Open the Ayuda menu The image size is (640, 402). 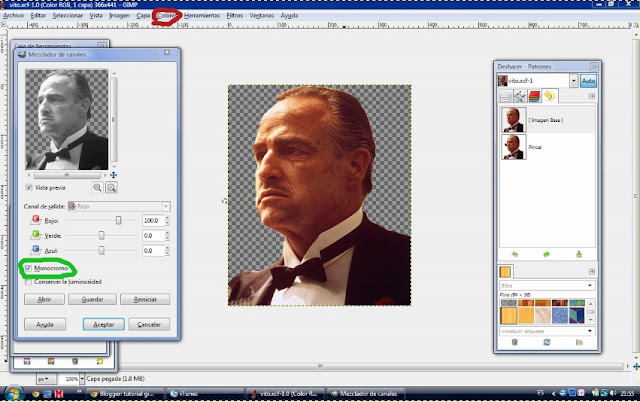(289, 16)
